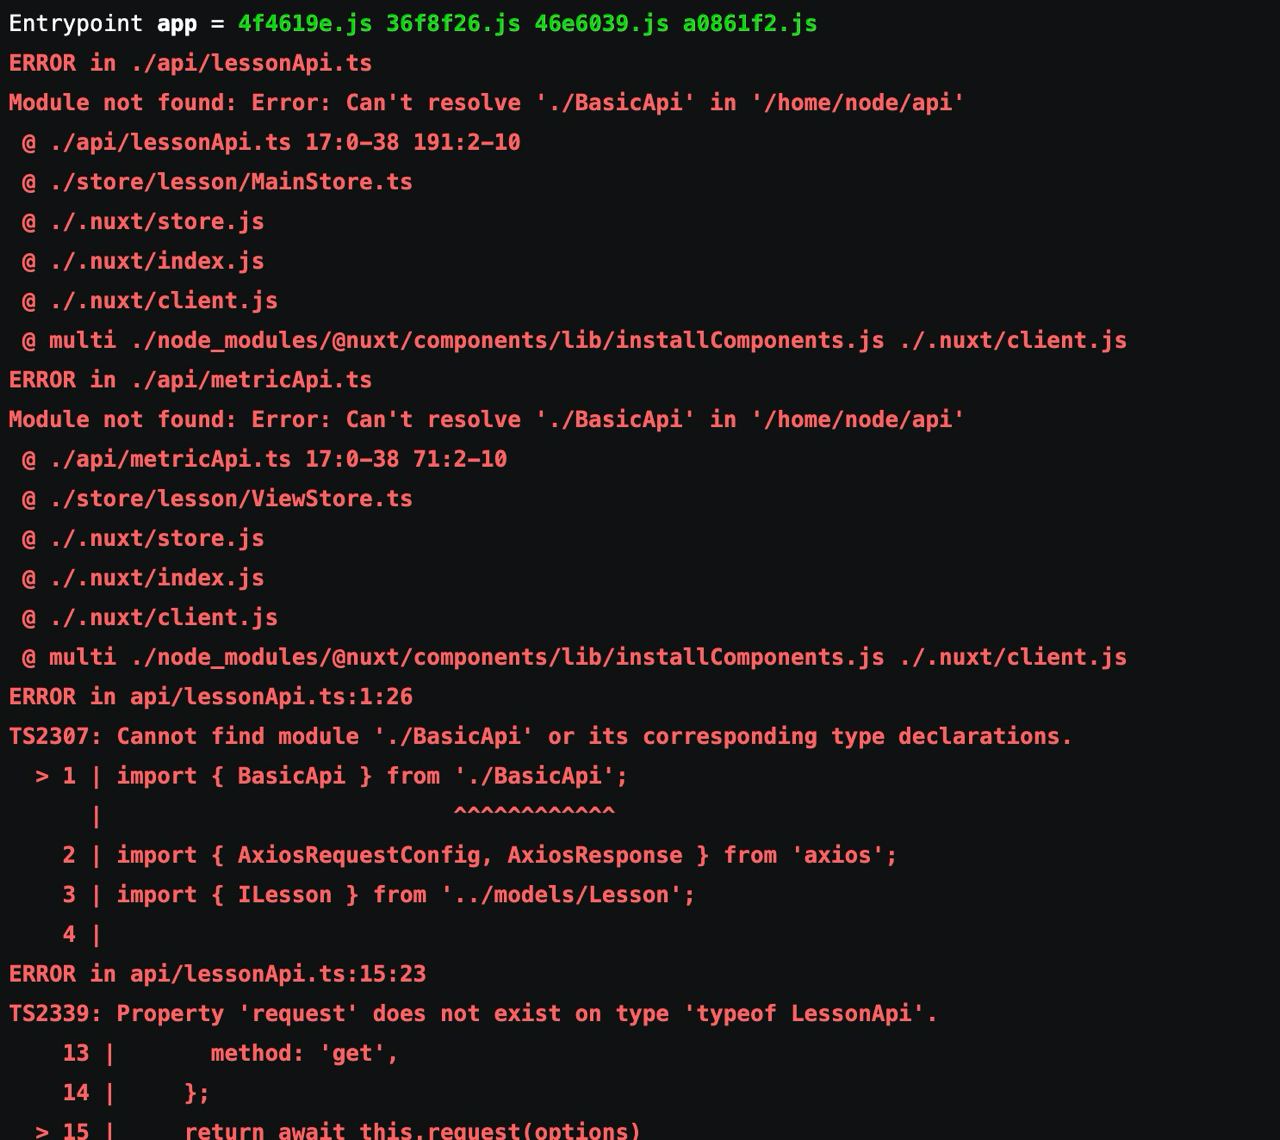Click the filename 36f8f26.js
The image size is (1280, 1140).
point(453,23)
